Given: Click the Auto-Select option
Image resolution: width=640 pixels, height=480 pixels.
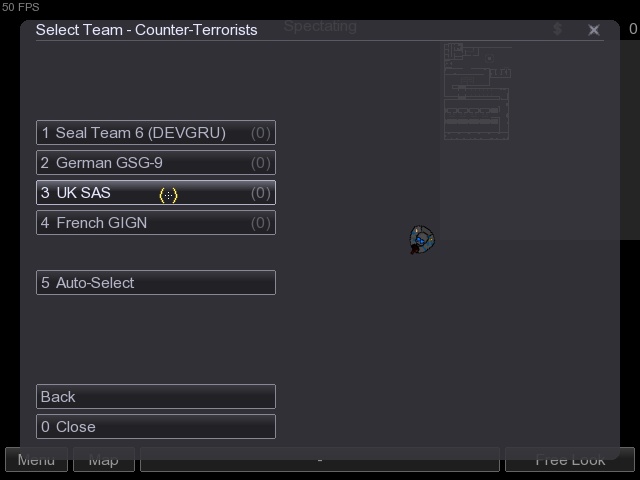Looking at the screenshot, I should (x=156, y=282).
